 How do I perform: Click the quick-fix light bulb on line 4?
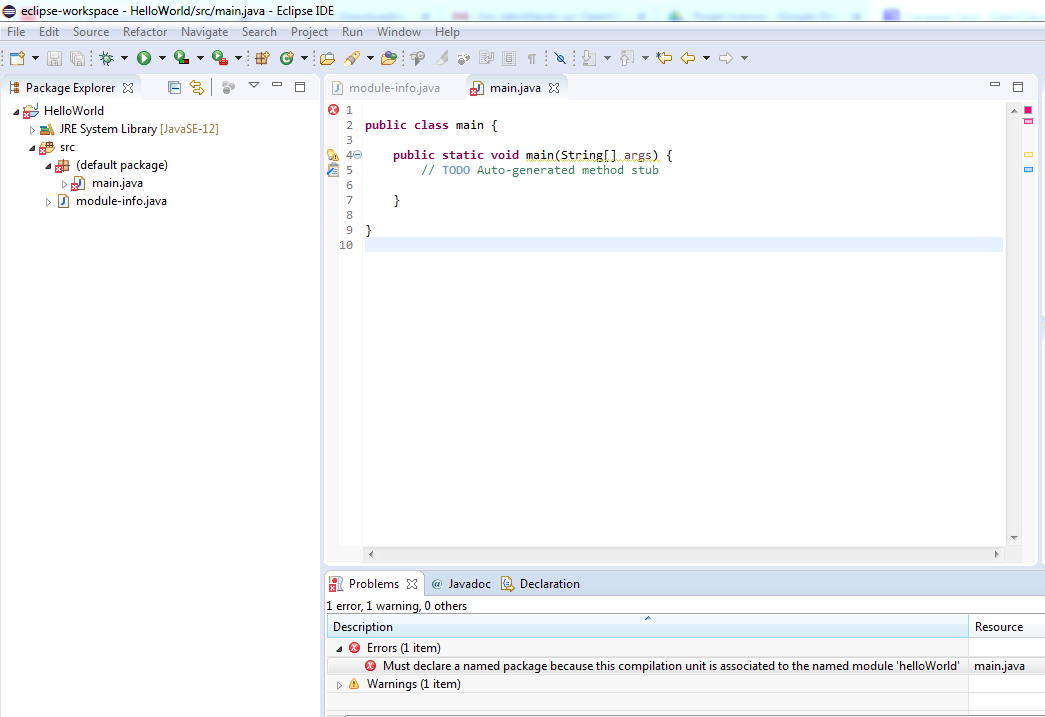333,155
